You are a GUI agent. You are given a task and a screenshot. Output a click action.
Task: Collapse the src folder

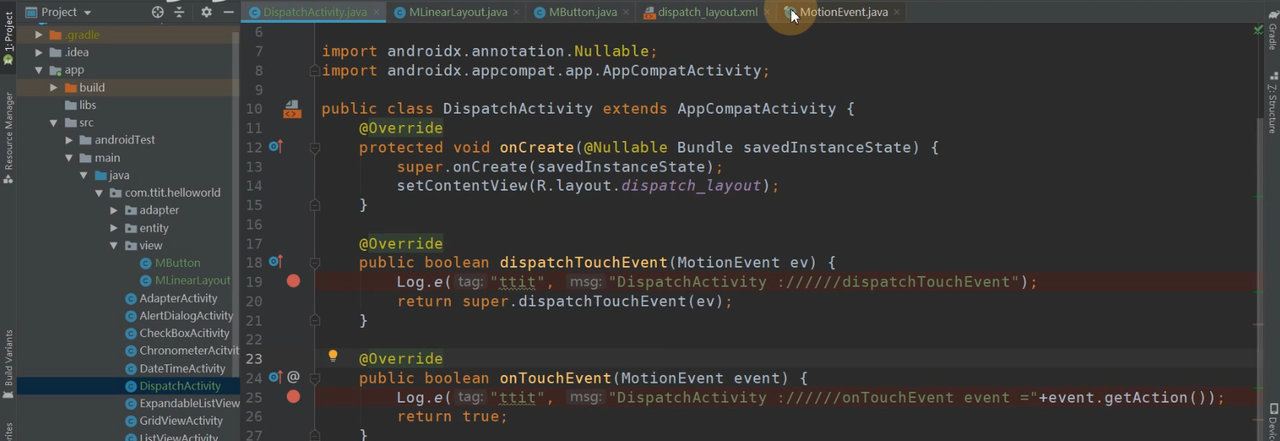[x=54, y=122]
